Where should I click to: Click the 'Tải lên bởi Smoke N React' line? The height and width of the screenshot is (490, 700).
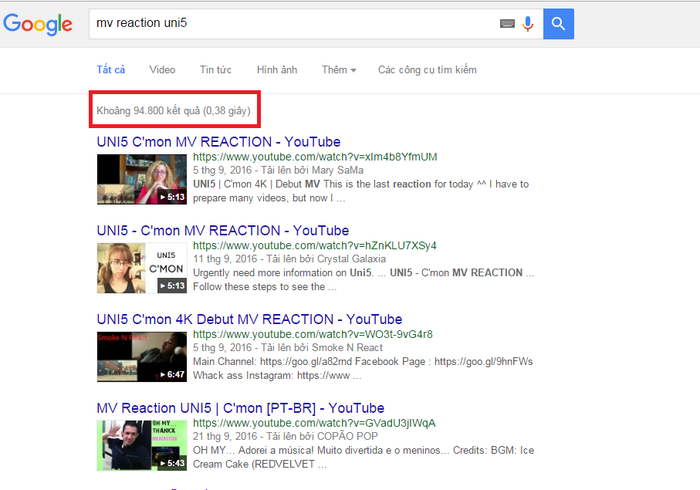[321, 348]
